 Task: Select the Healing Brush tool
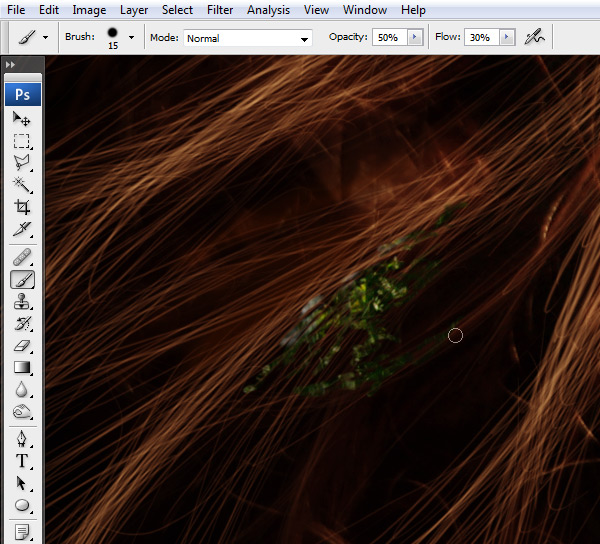point(22,257)
